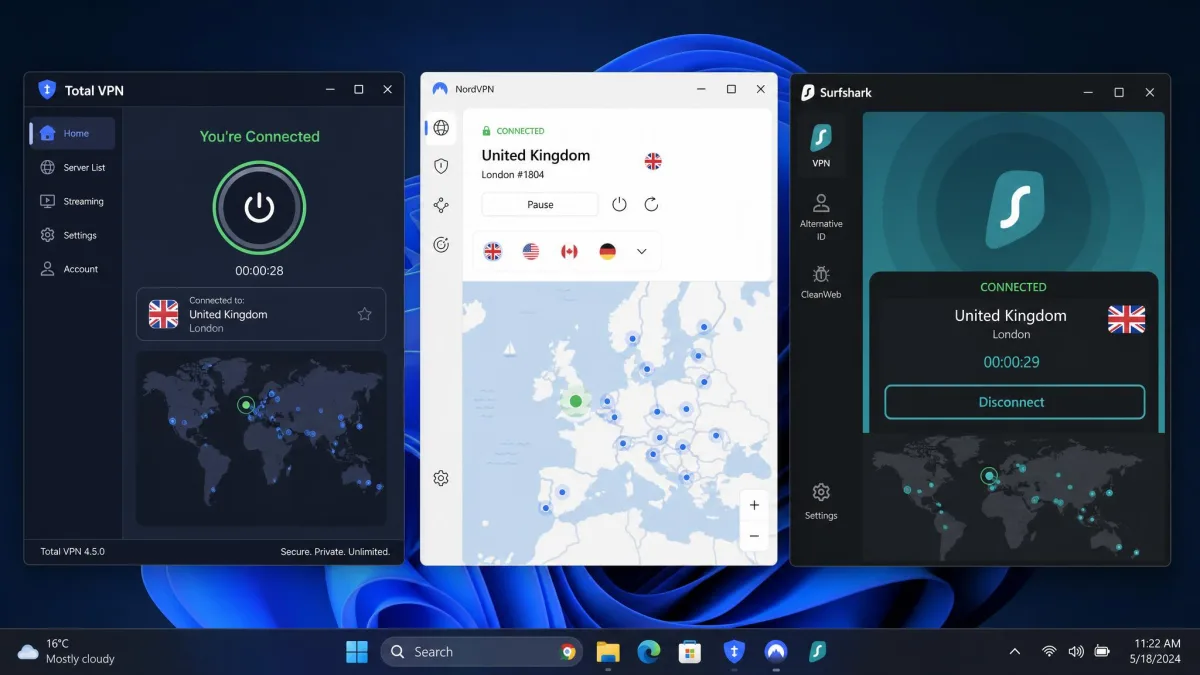
Task: Zoom in on NordVPN map
Action: click(x=754, y=505)
